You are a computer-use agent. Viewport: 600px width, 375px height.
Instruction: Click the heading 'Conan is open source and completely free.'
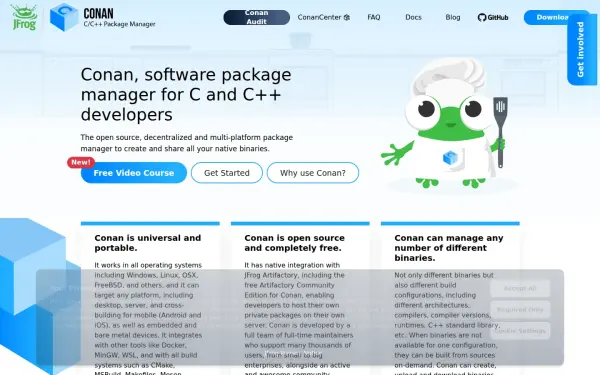click(294, 243)
